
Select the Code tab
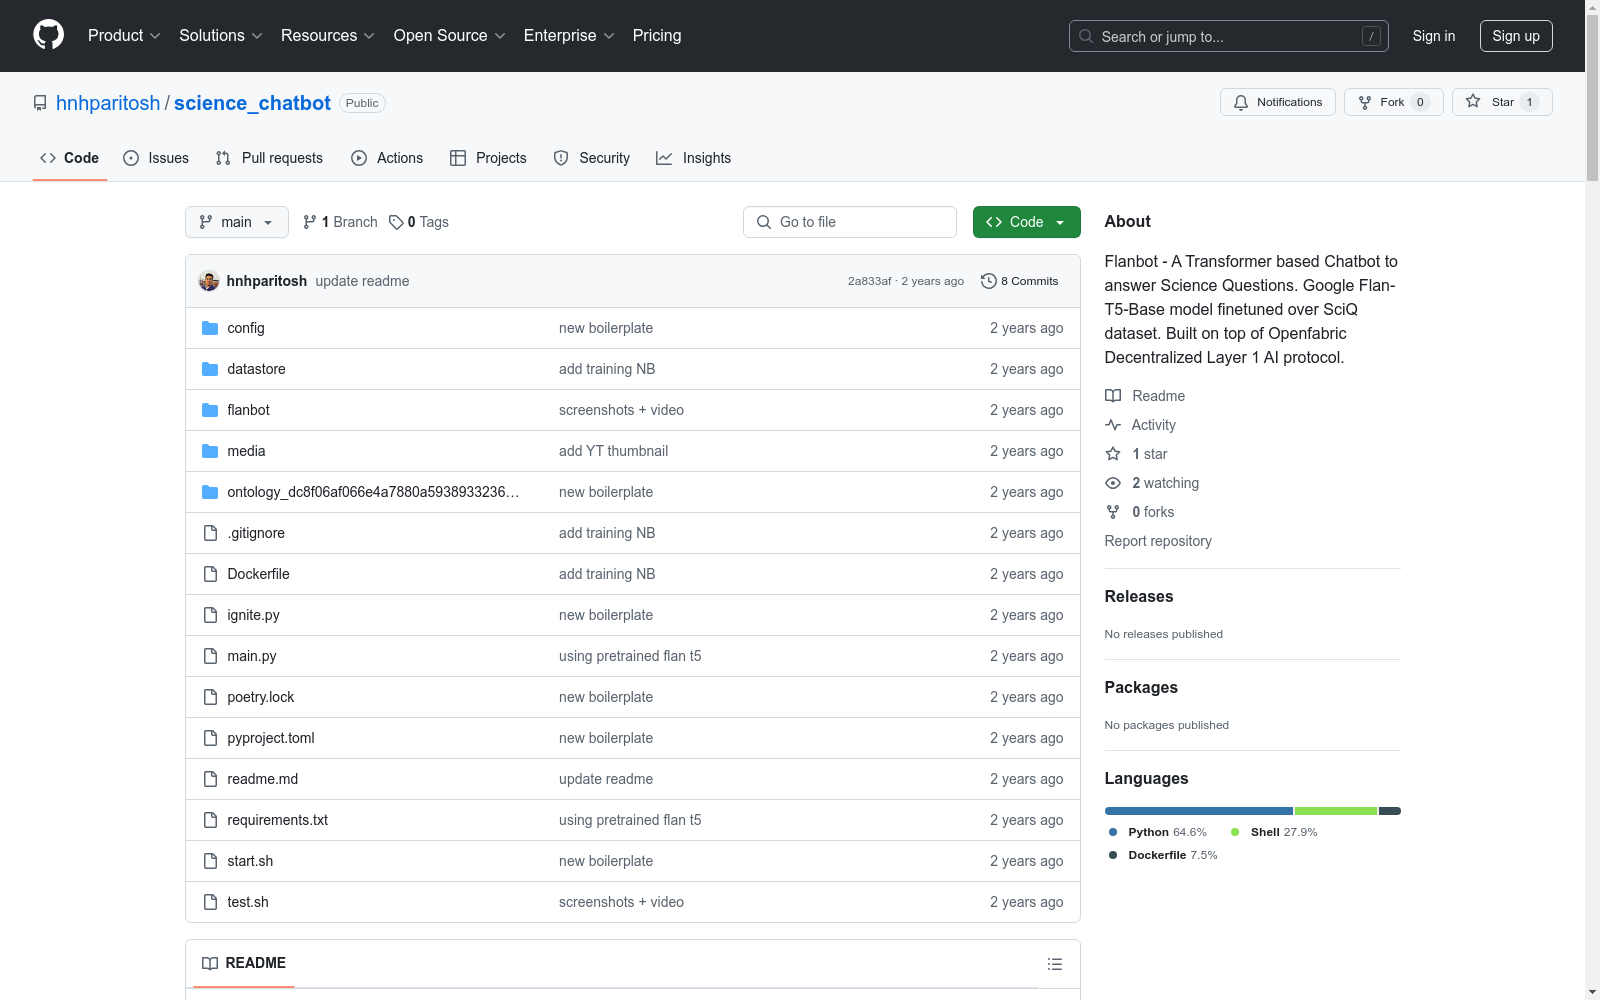(70, 158)
